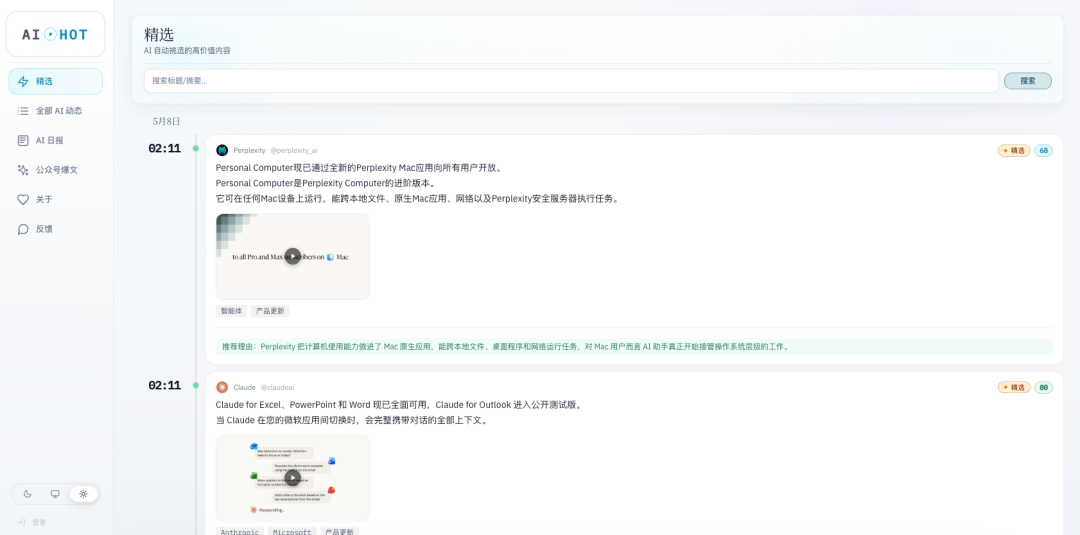Click text 'Claude for Excel、PowerPoint 和 Word 现已全面可用'
1080x535 pixels.
[x=322, y=405]
